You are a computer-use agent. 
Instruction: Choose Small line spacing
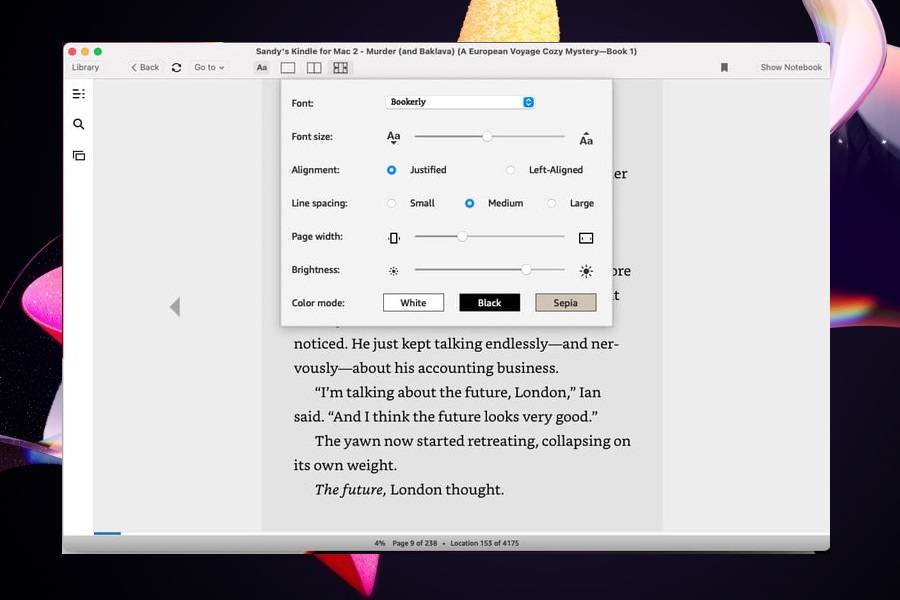pyautogui.click(x=391, y=203)
